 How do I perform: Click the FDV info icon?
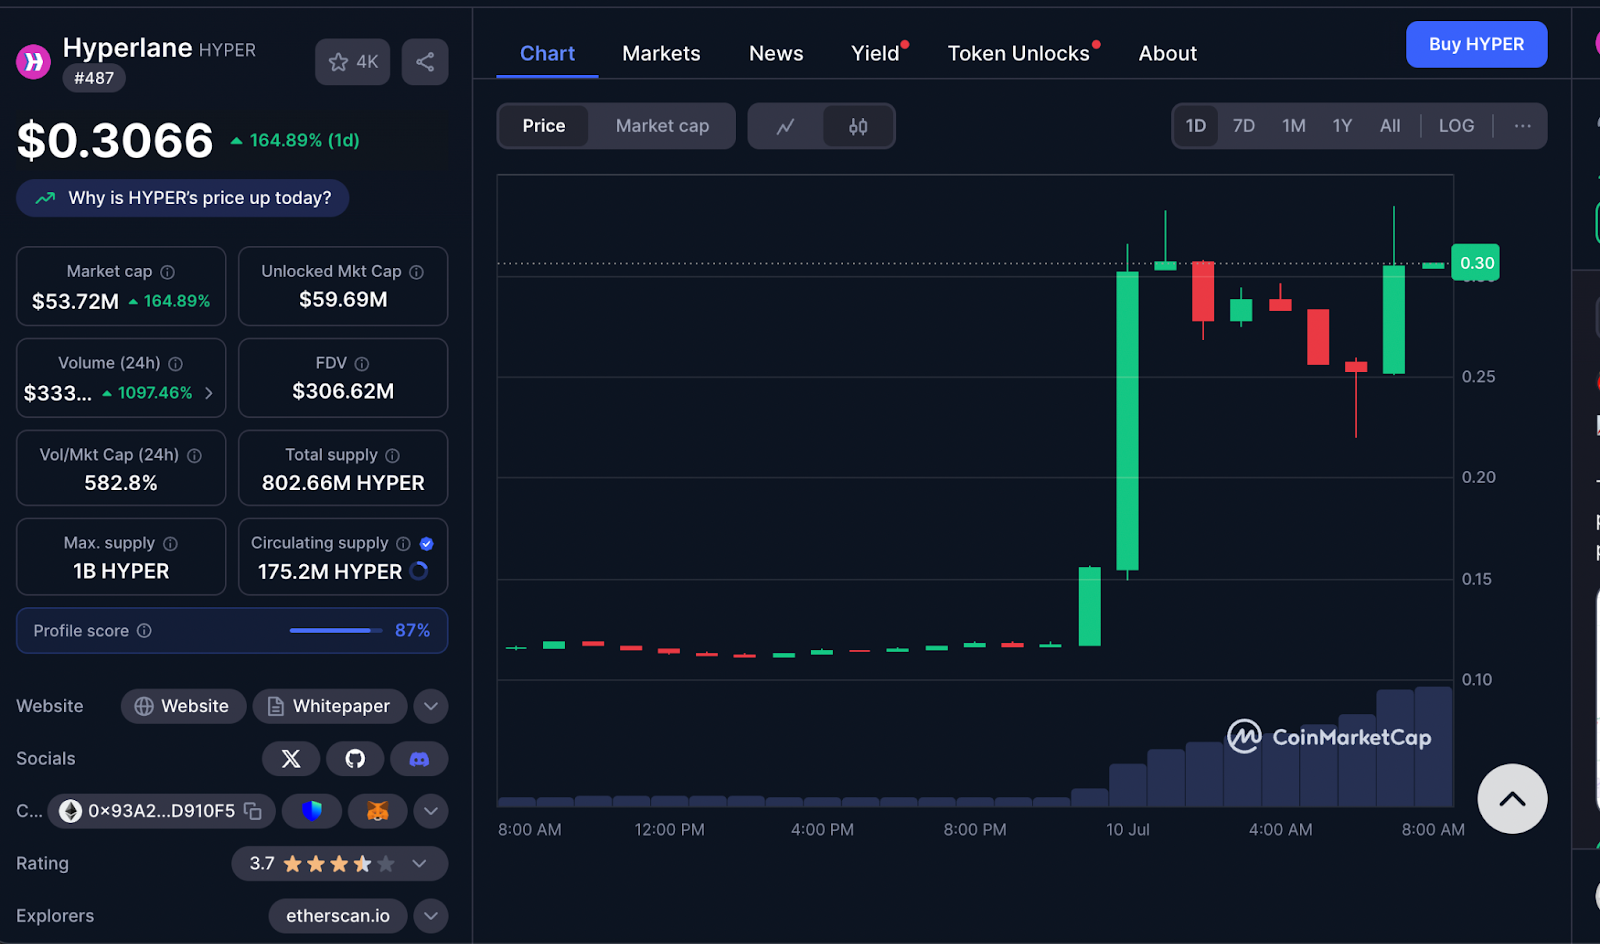362,364
